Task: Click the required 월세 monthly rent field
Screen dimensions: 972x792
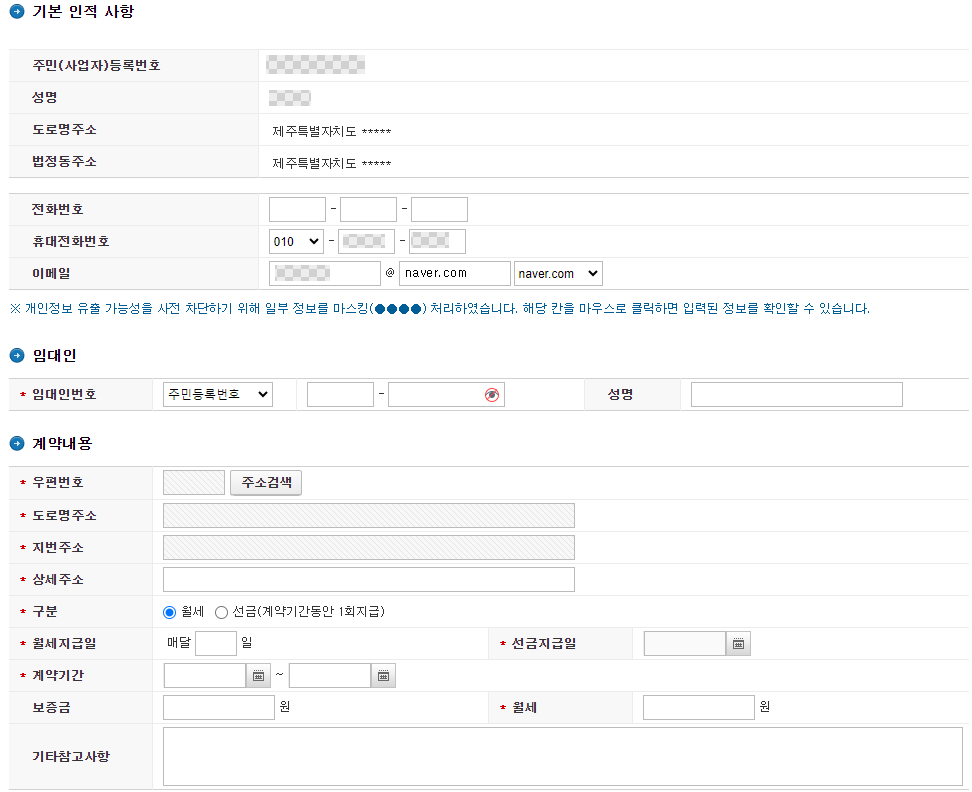Action: point(698,707)
